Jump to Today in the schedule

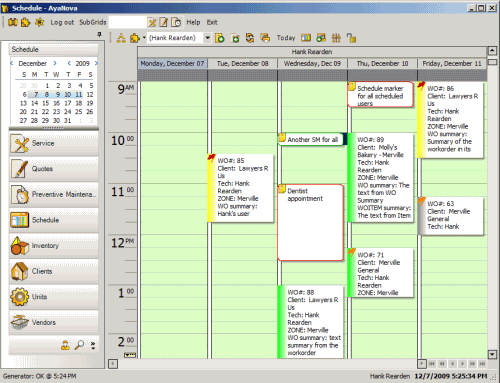[x=286, y=38]
